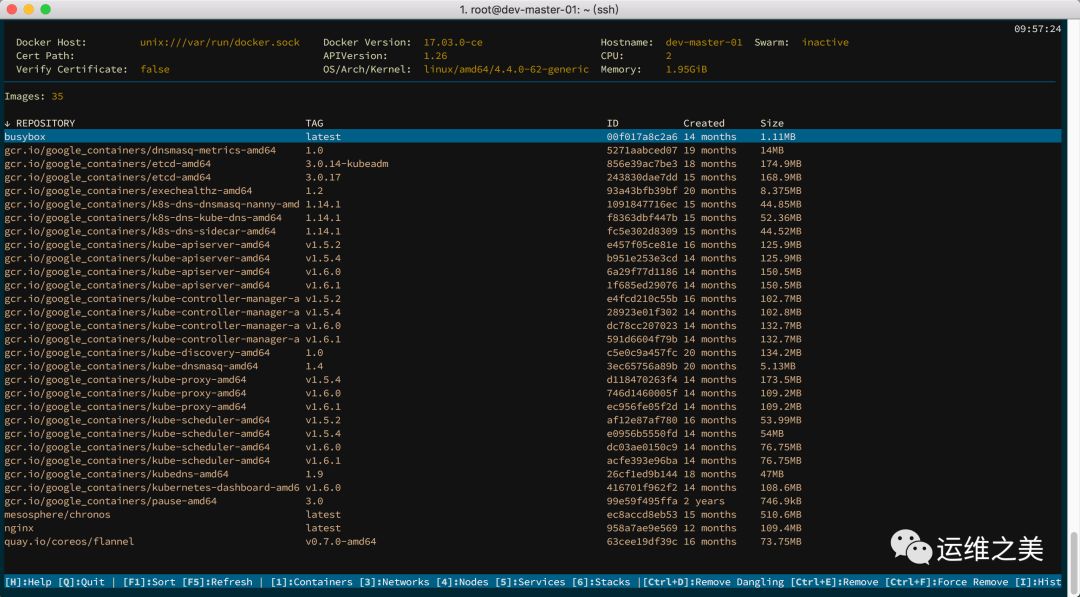
Task: Select the kube-dnsmasq-amd64 image row
Action: [x=532, y=366]
